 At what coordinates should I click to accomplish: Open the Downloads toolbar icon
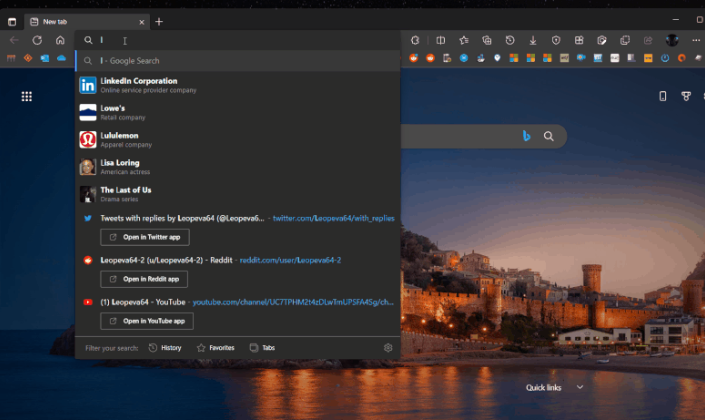[x=532, y=40]
